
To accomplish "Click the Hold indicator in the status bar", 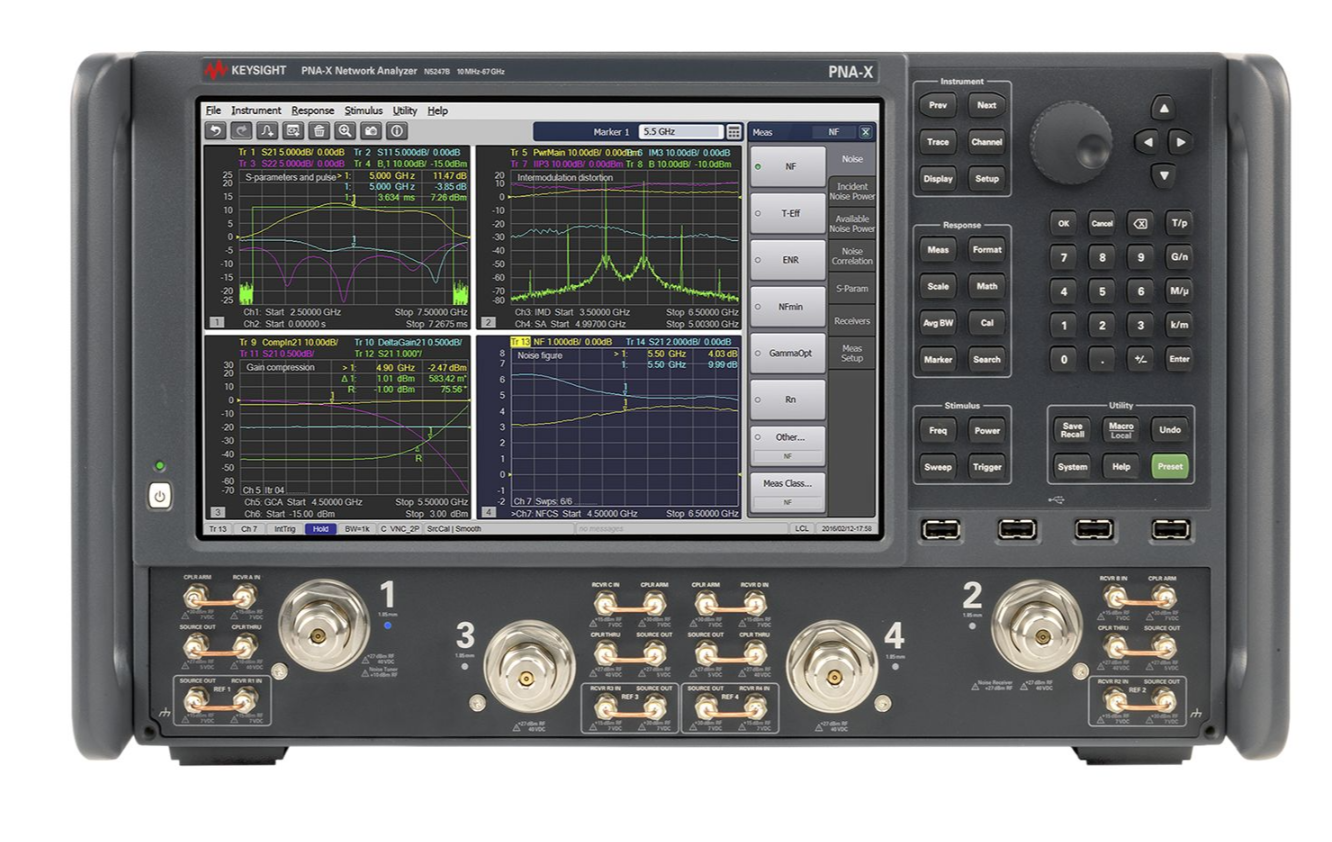I will point(320,529).
